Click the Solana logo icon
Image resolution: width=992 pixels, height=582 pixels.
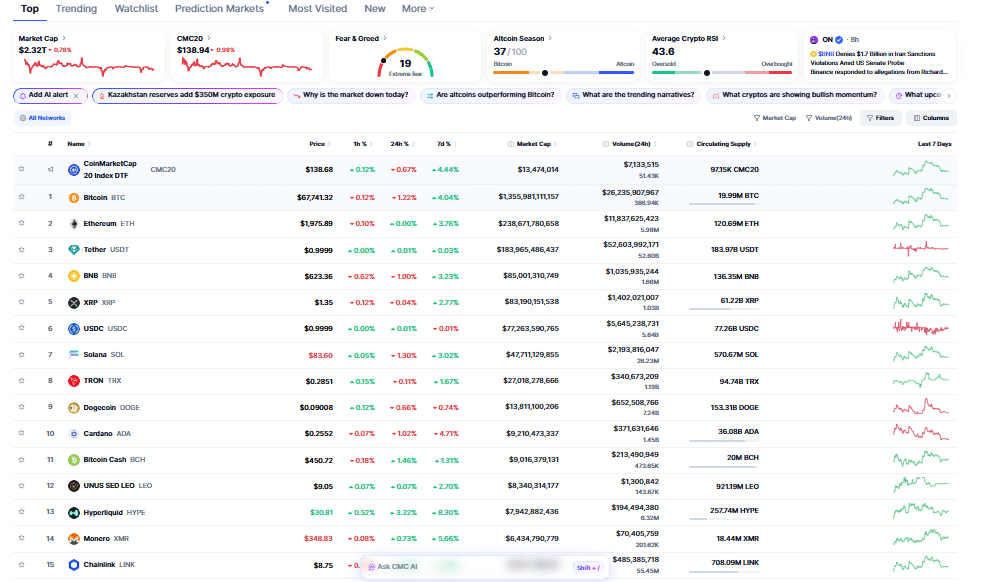pos(74,354)
